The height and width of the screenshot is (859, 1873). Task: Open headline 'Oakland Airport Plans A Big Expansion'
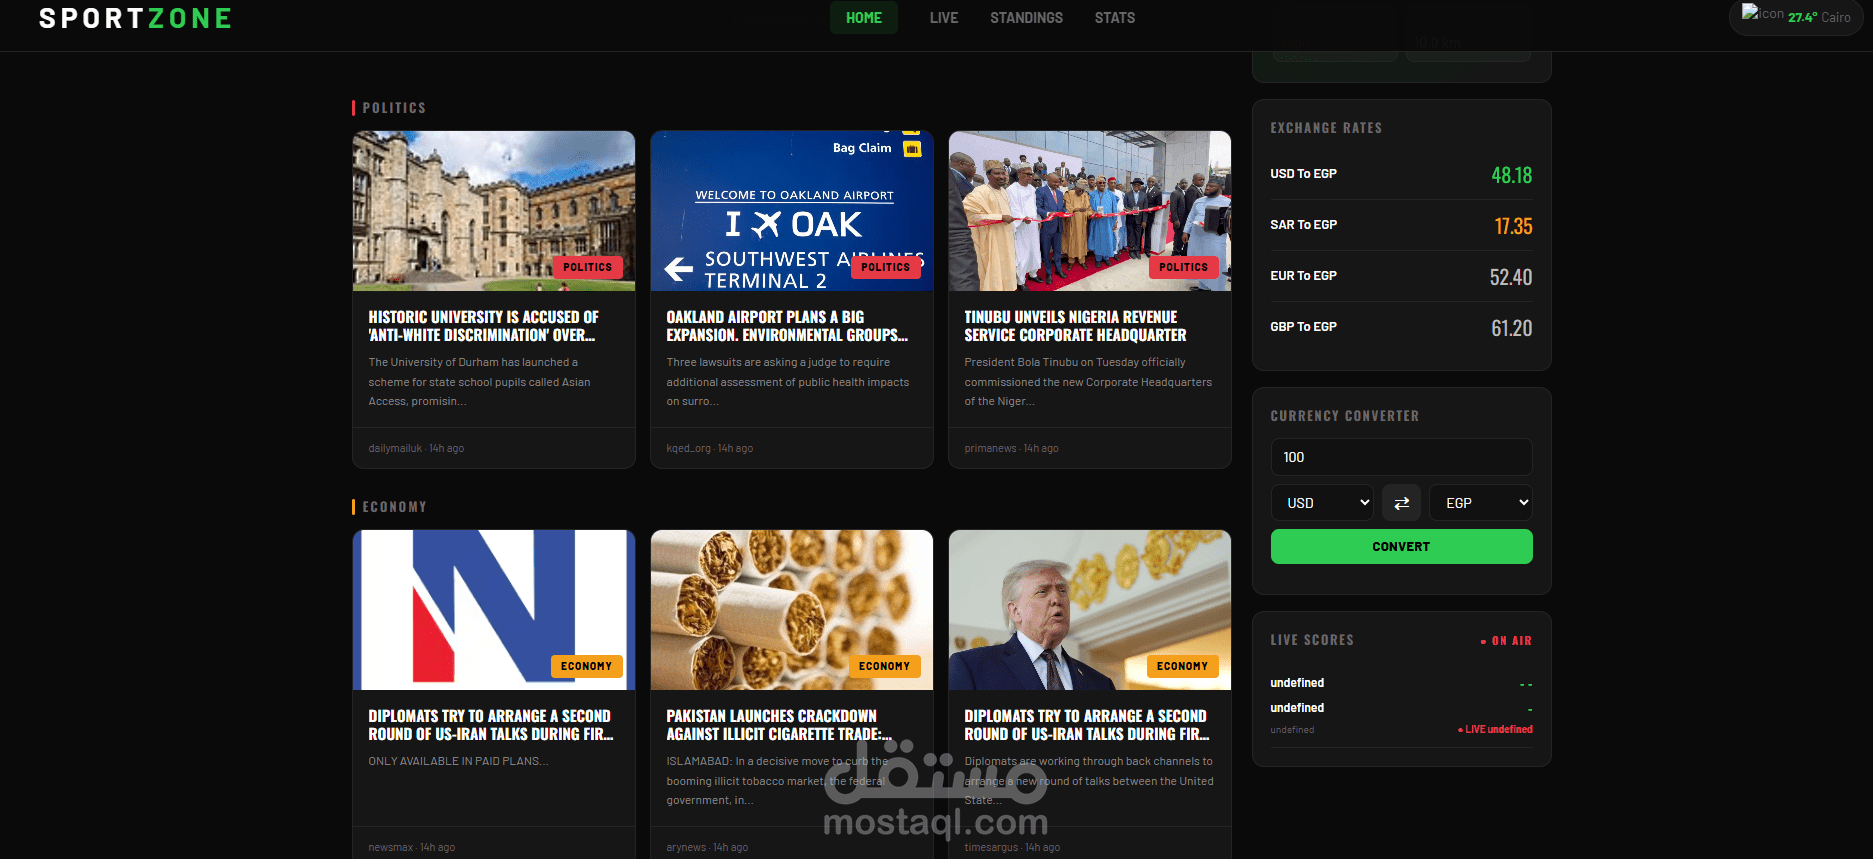click(787, 326)
